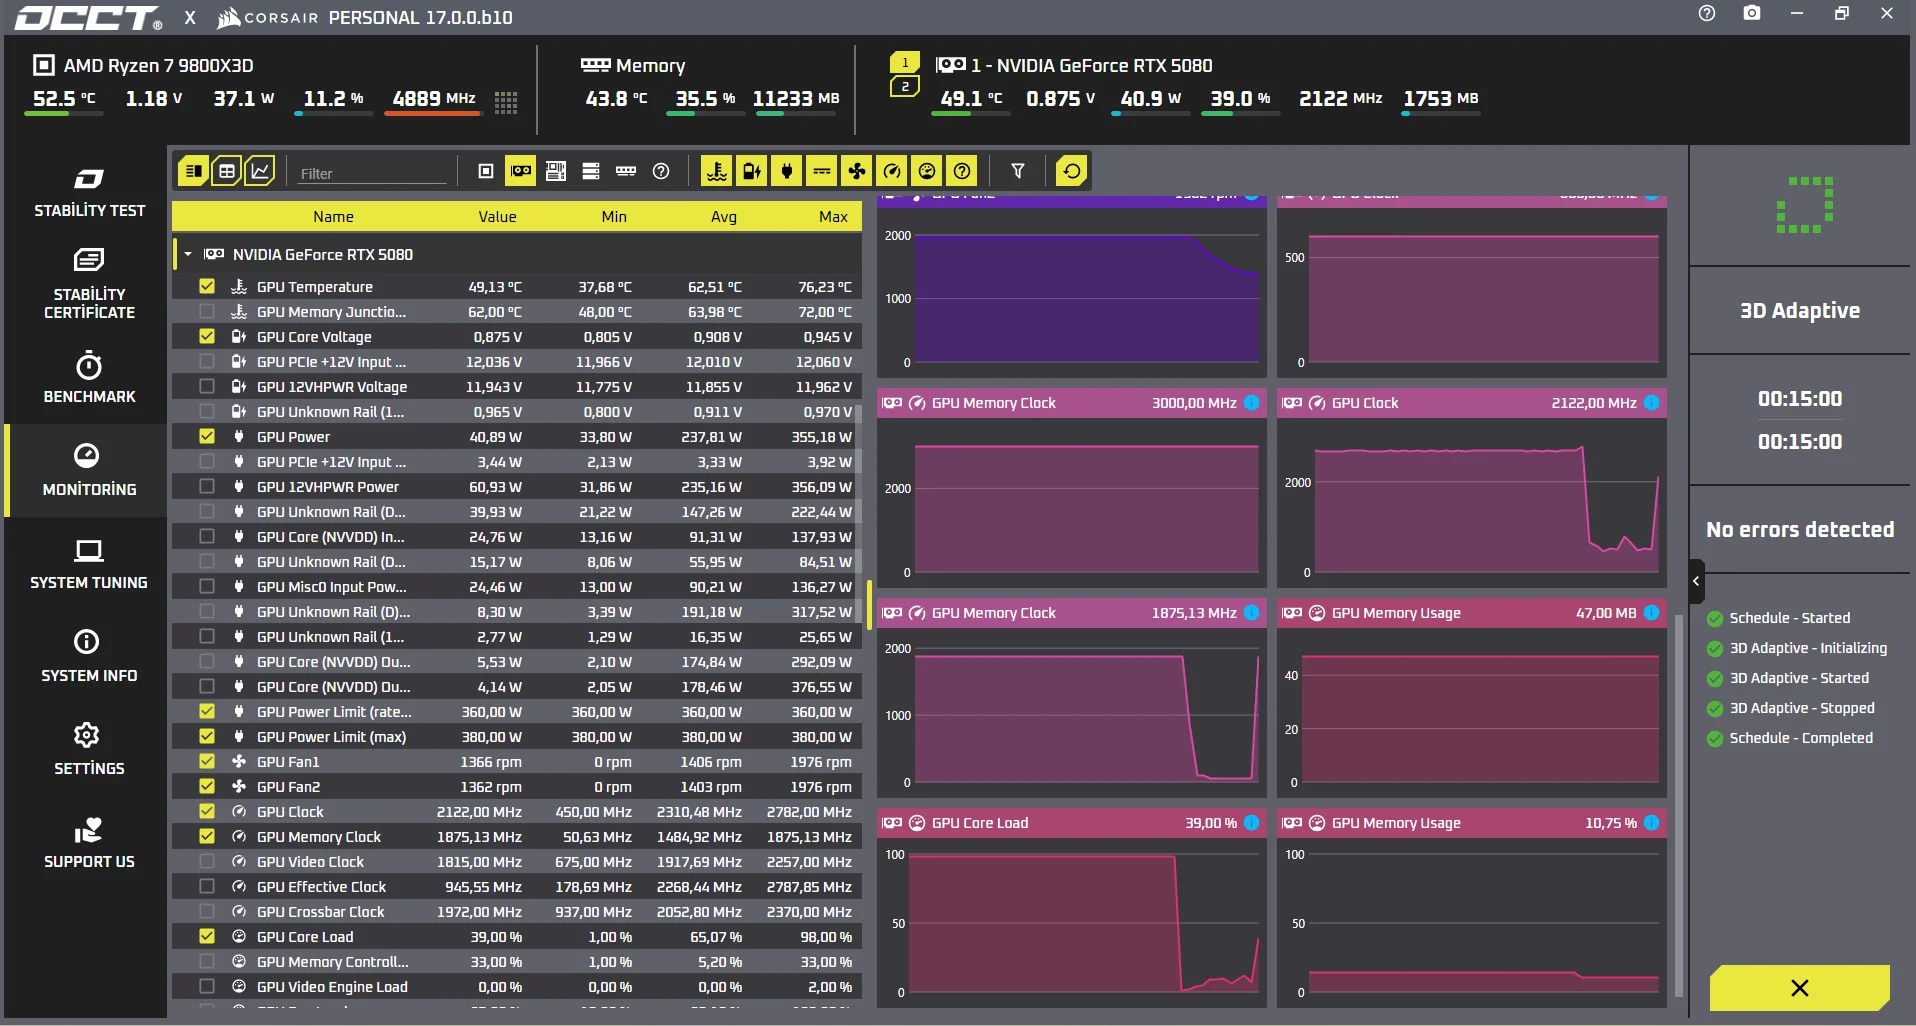Viewport: 1916px width, 1026px height.
Task: Open the Support Us page
Action: (x=89, y=842)
